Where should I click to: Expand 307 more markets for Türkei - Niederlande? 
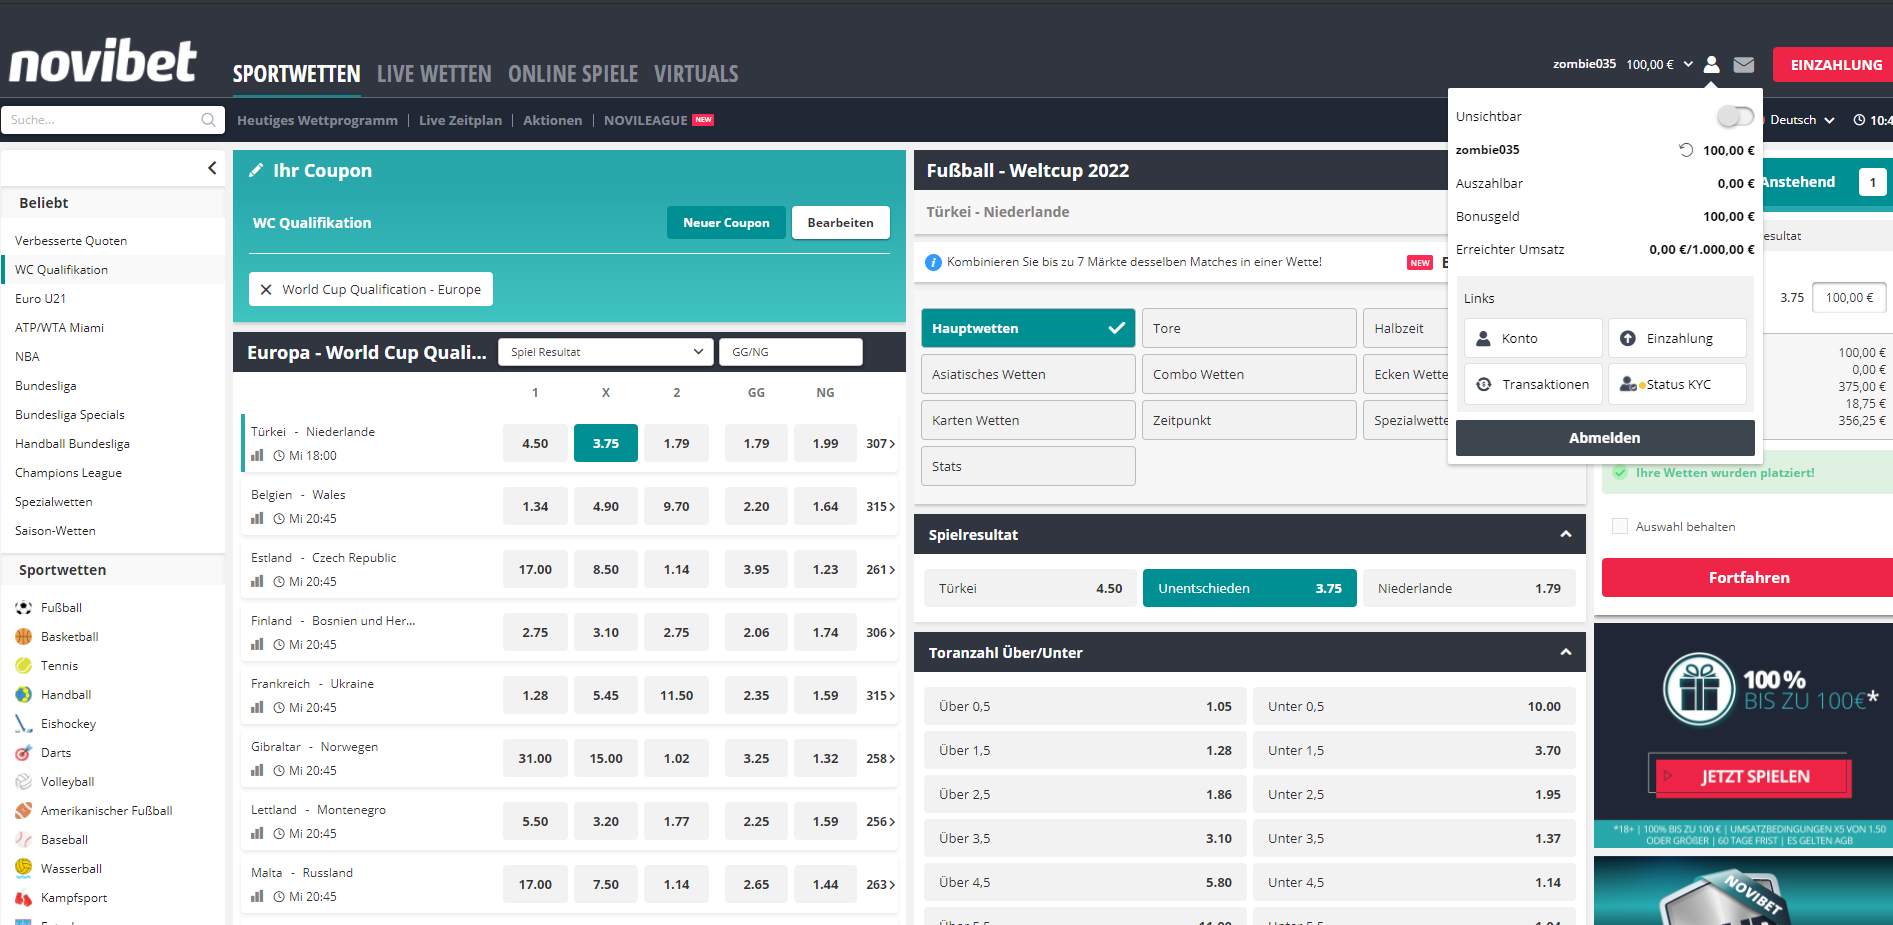tap(880, 443)
